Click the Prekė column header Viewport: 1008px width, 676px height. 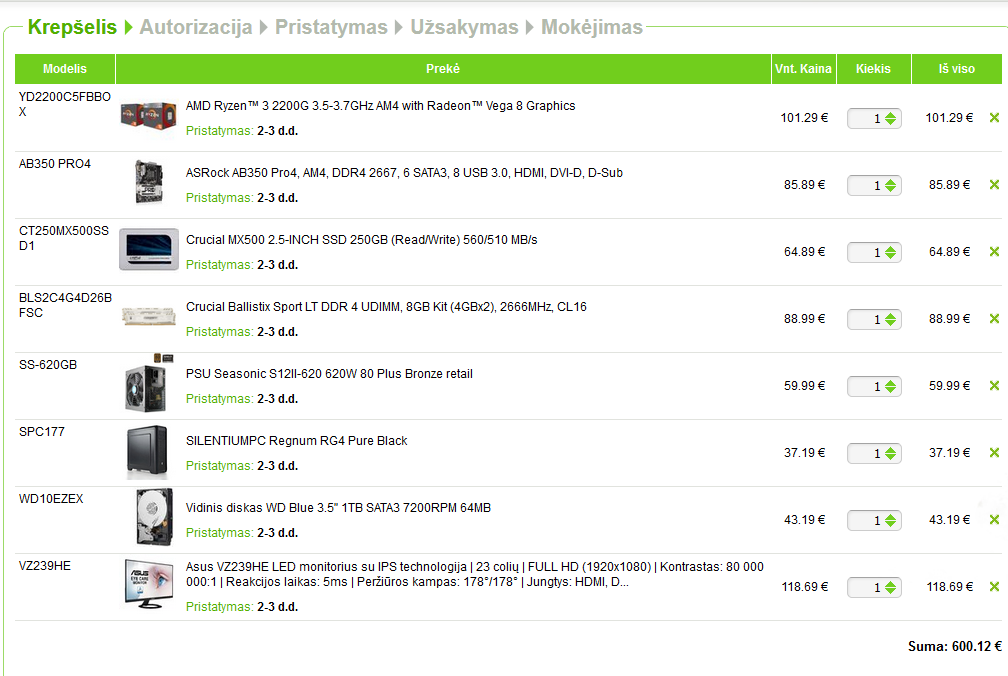click(443, 69)
